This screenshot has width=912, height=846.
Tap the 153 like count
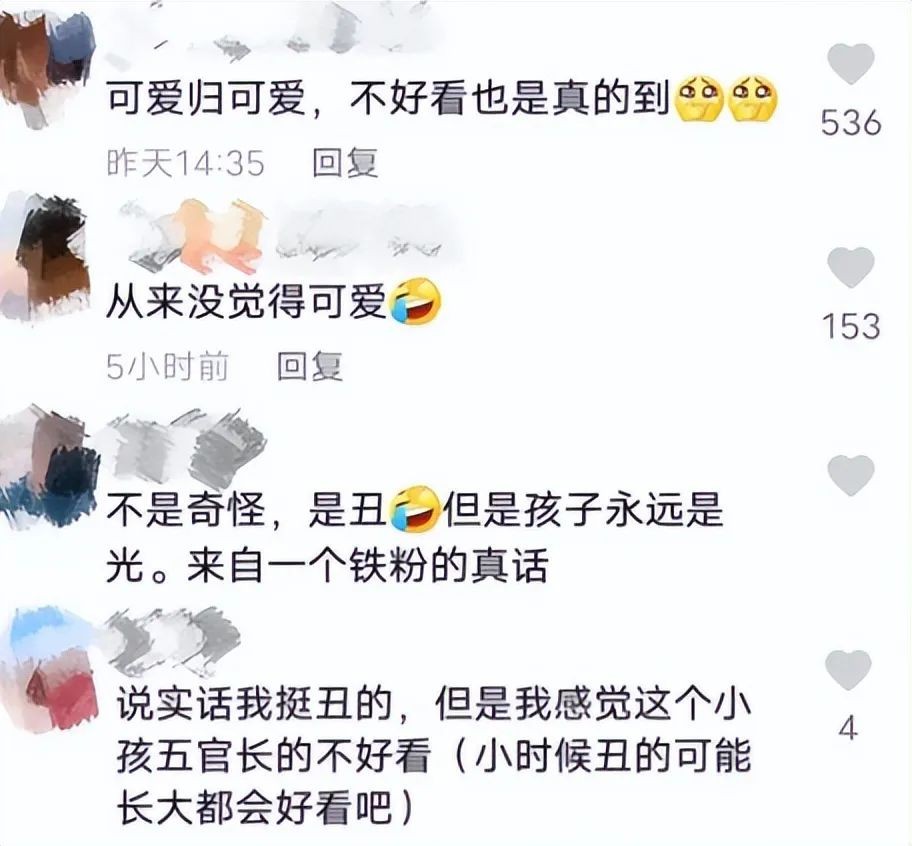[x=850, y=326]
